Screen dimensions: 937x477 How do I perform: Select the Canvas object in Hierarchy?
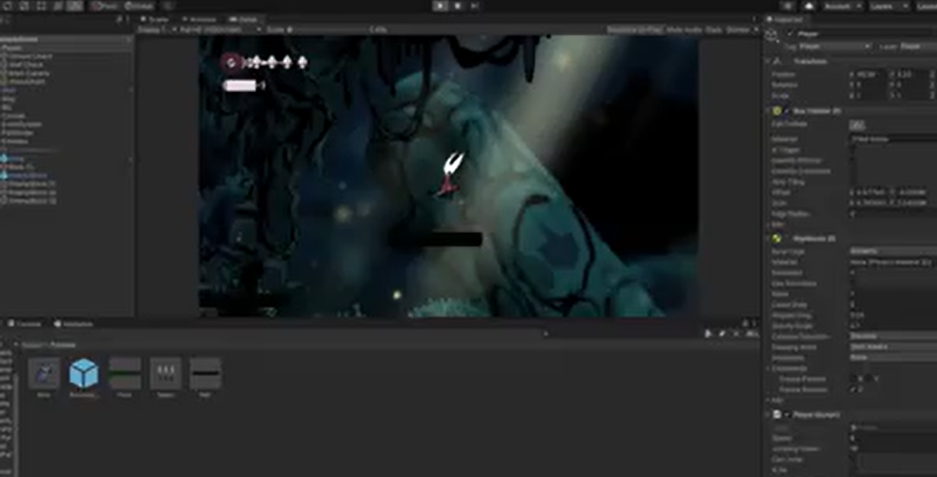tap(14, 116)
